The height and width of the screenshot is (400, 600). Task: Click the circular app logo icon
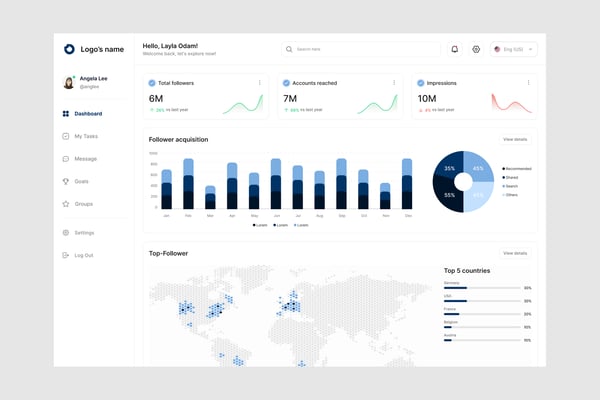coord(69,49)
